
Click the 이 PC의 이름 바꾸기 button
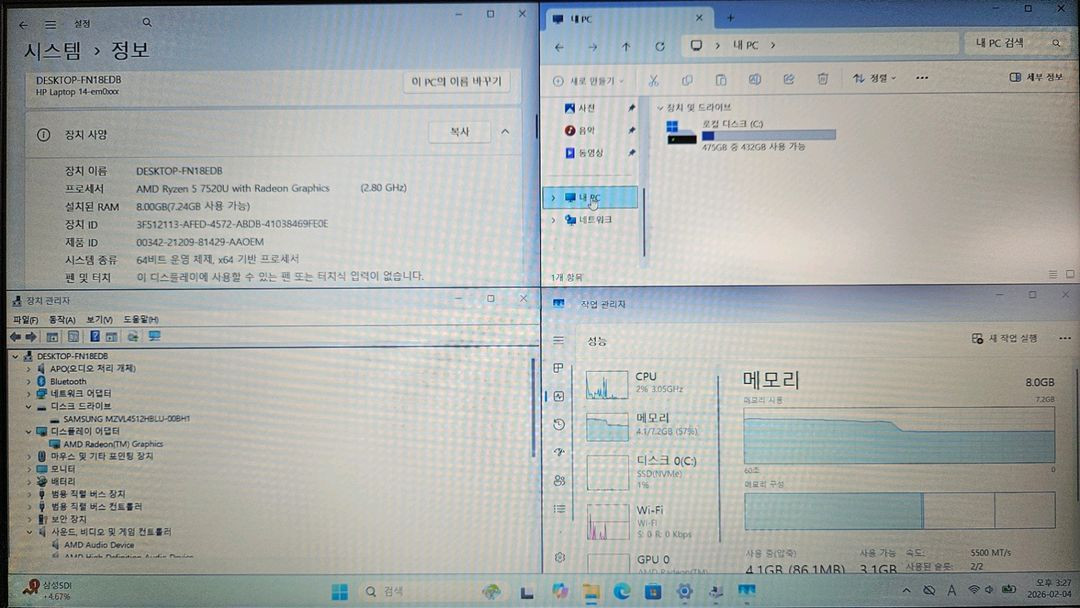(x=459, y=81)
